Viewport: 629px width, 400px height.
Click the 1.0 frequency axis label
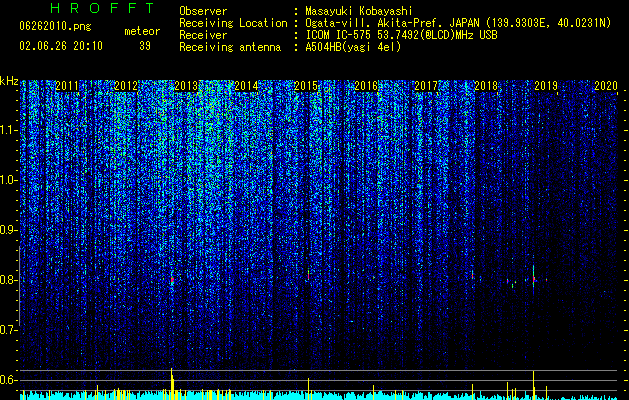click(x=8, y=180)
